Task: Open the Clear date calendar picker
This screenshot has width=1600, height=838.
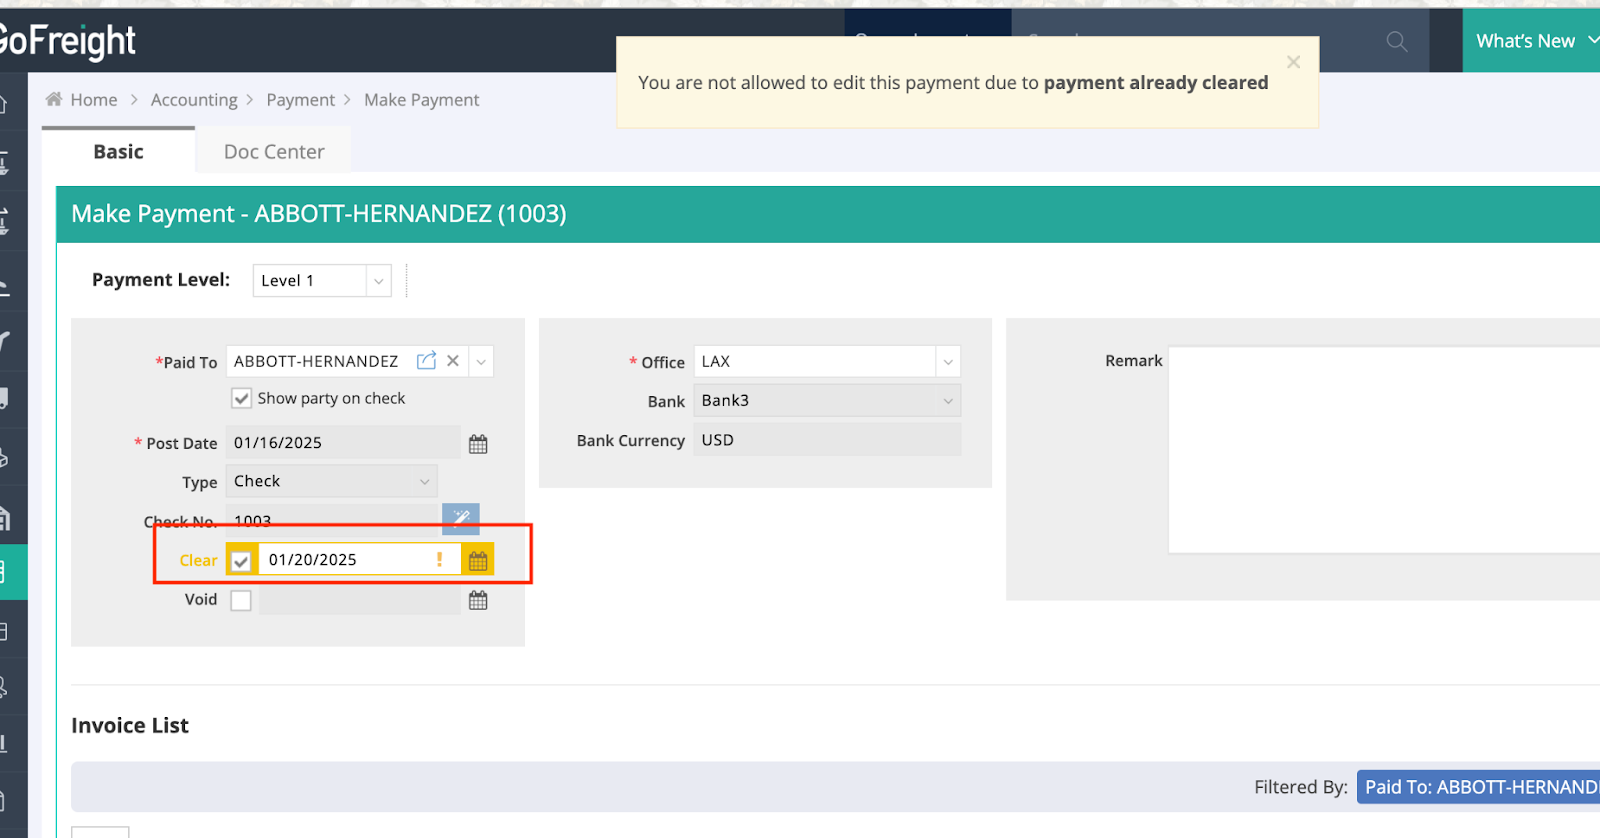Action: [x=478, y=561]
